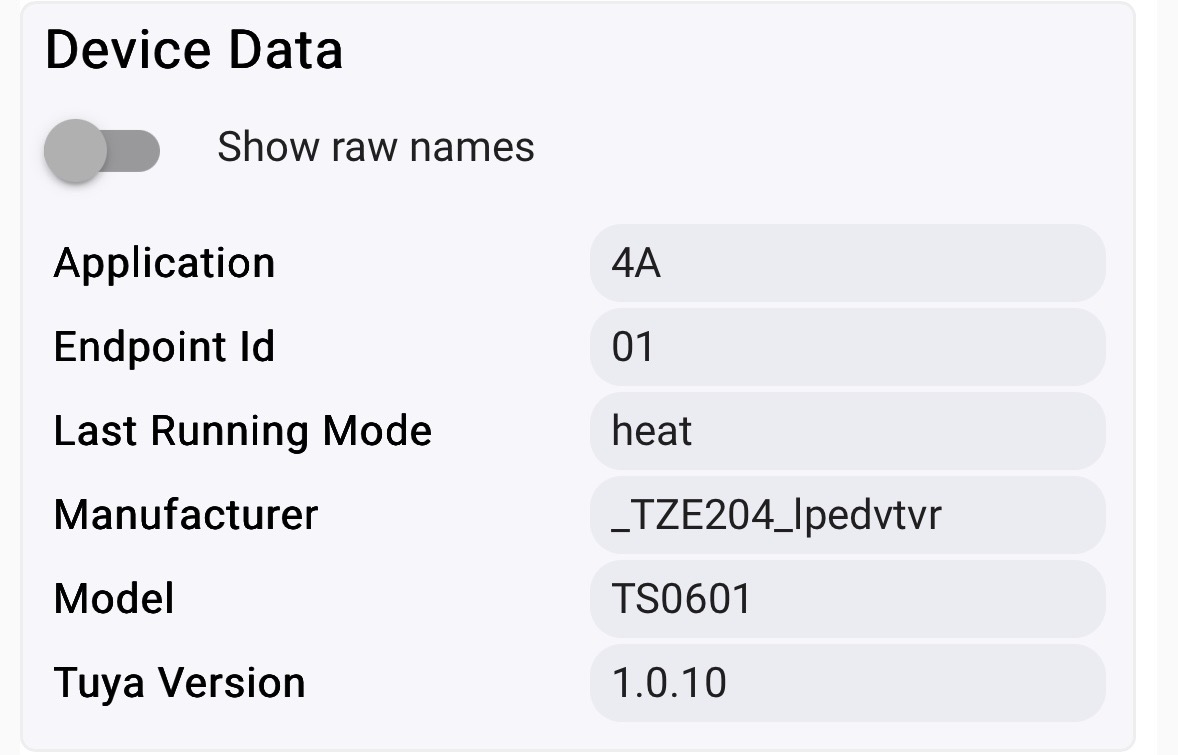Image resolution: width=1178 pixels, height=755 pixels.
Task: Click the Last Running Mode label
Action: [242, 432]
